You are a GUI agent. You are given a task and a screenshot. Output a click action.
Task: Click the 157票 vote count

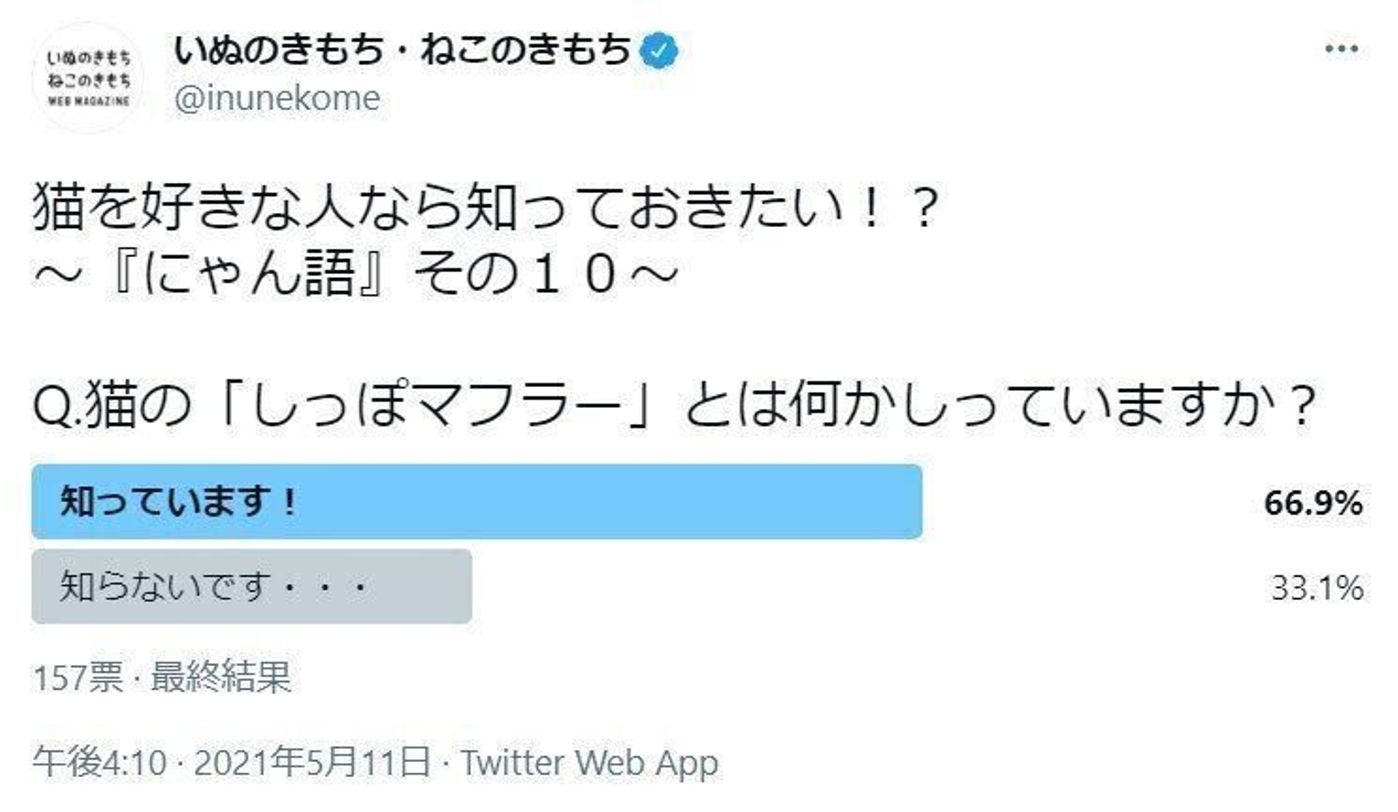click(78, 679)
